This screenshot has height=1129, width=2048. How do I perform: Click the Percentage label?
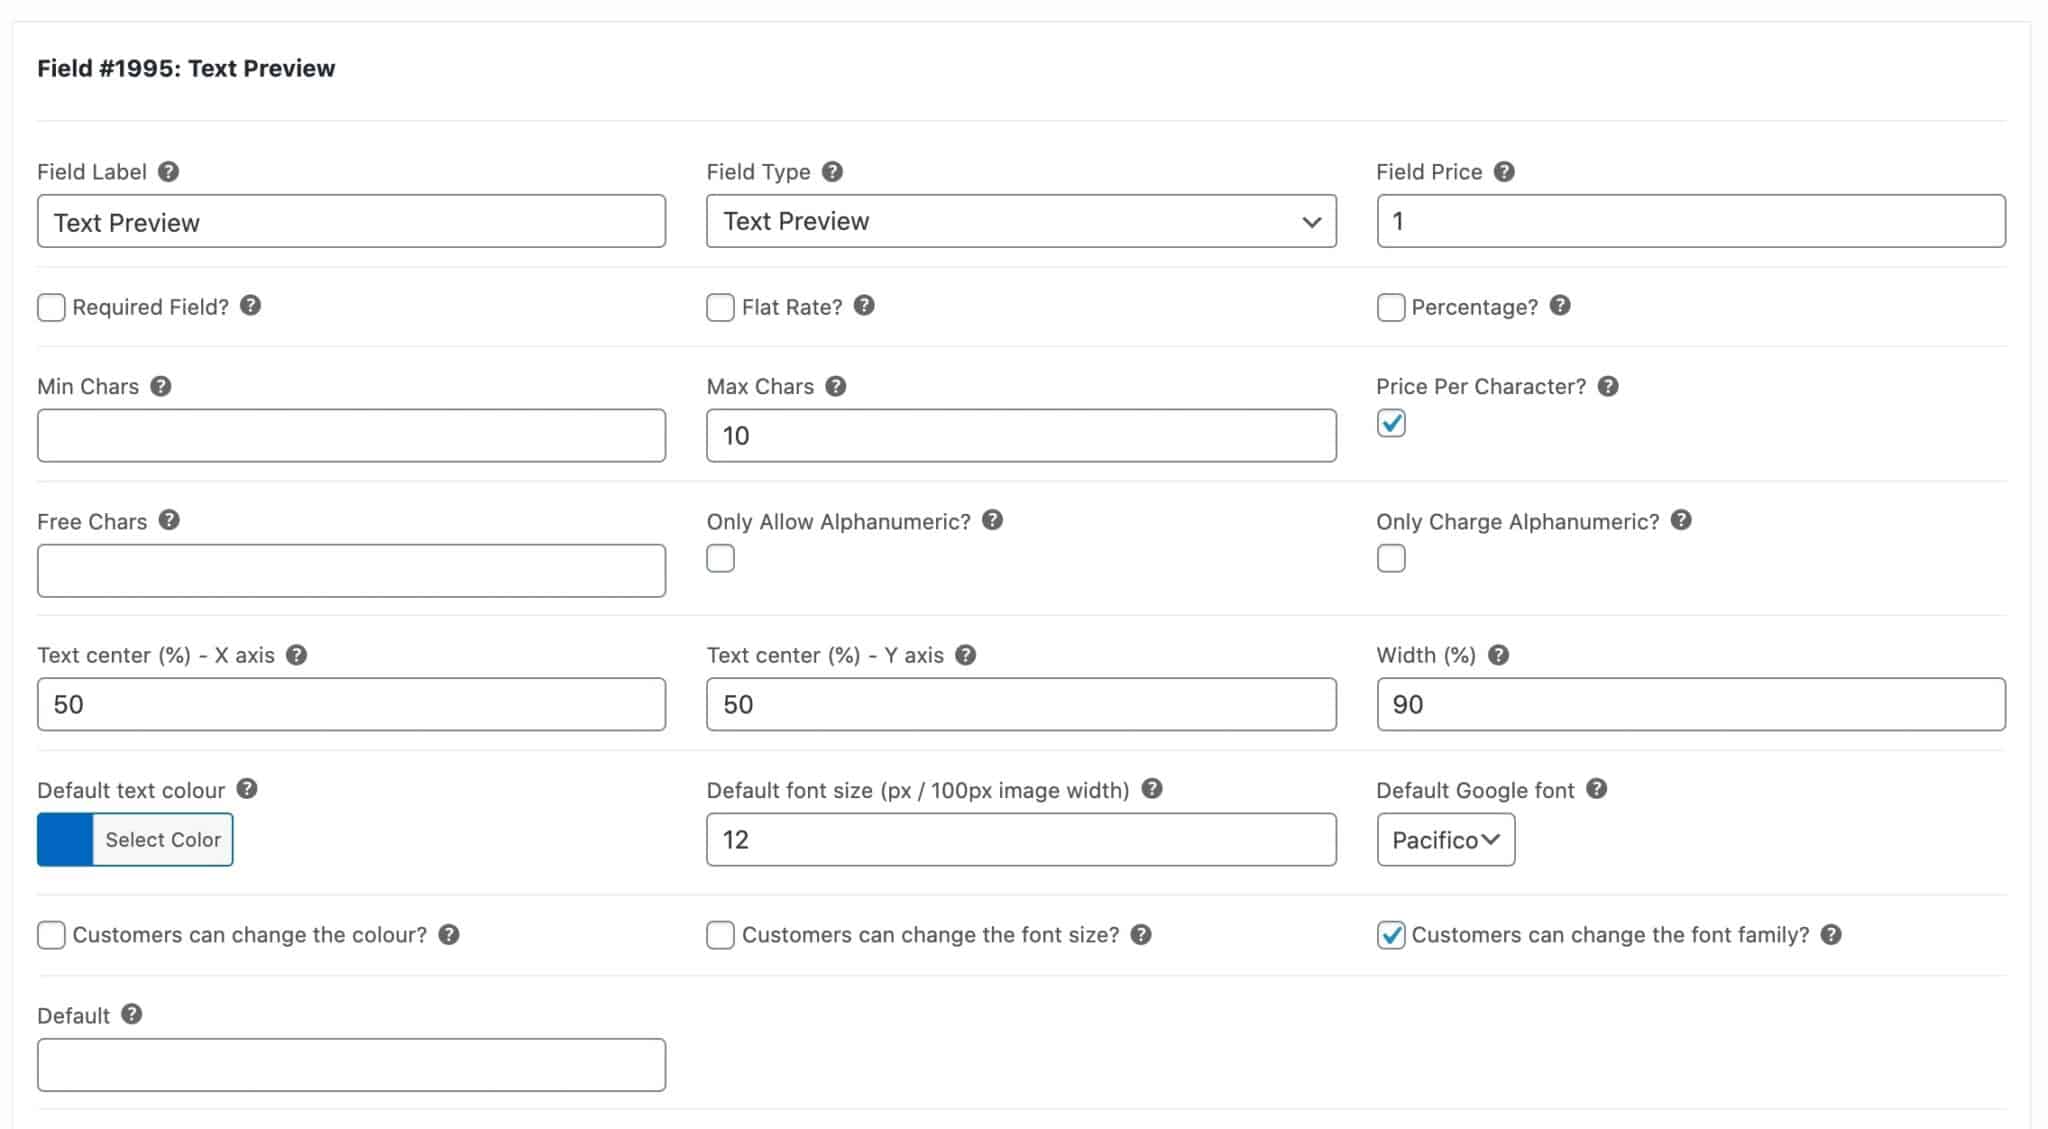[1475, 307]
